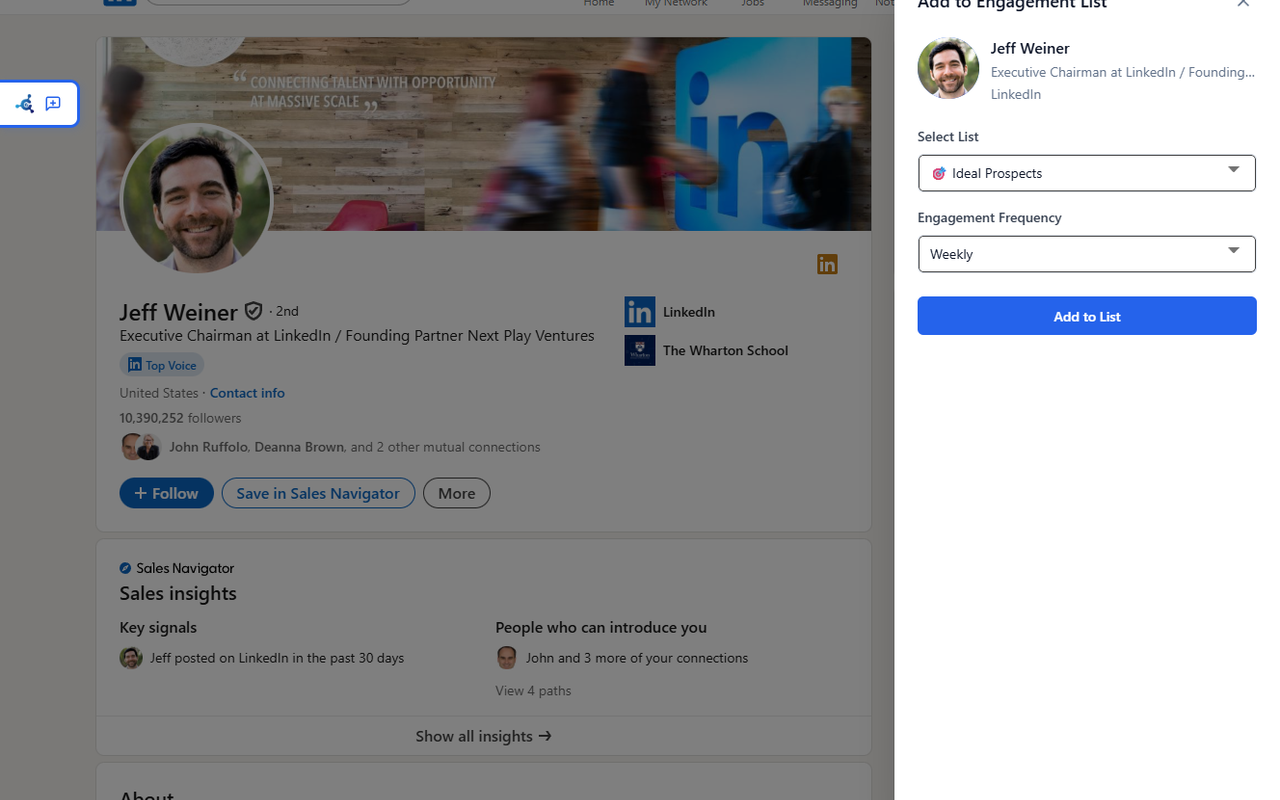Viewport: 1280px width, 800px height.
Task: Click 'John and 3 more of your connections'
Action: [637, 658]
